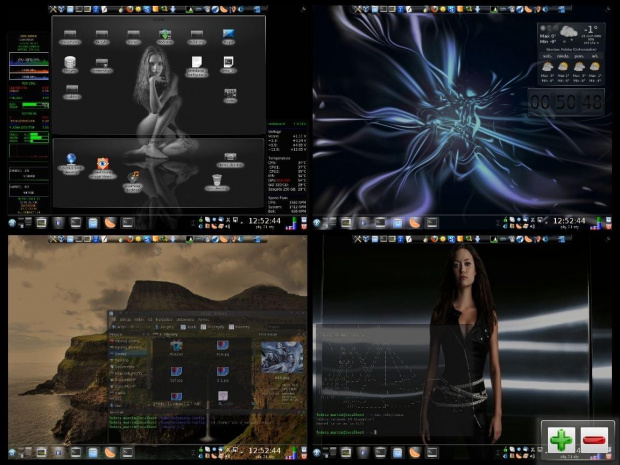Open the blue picture icon on grayscale desktop

point(228,36)
